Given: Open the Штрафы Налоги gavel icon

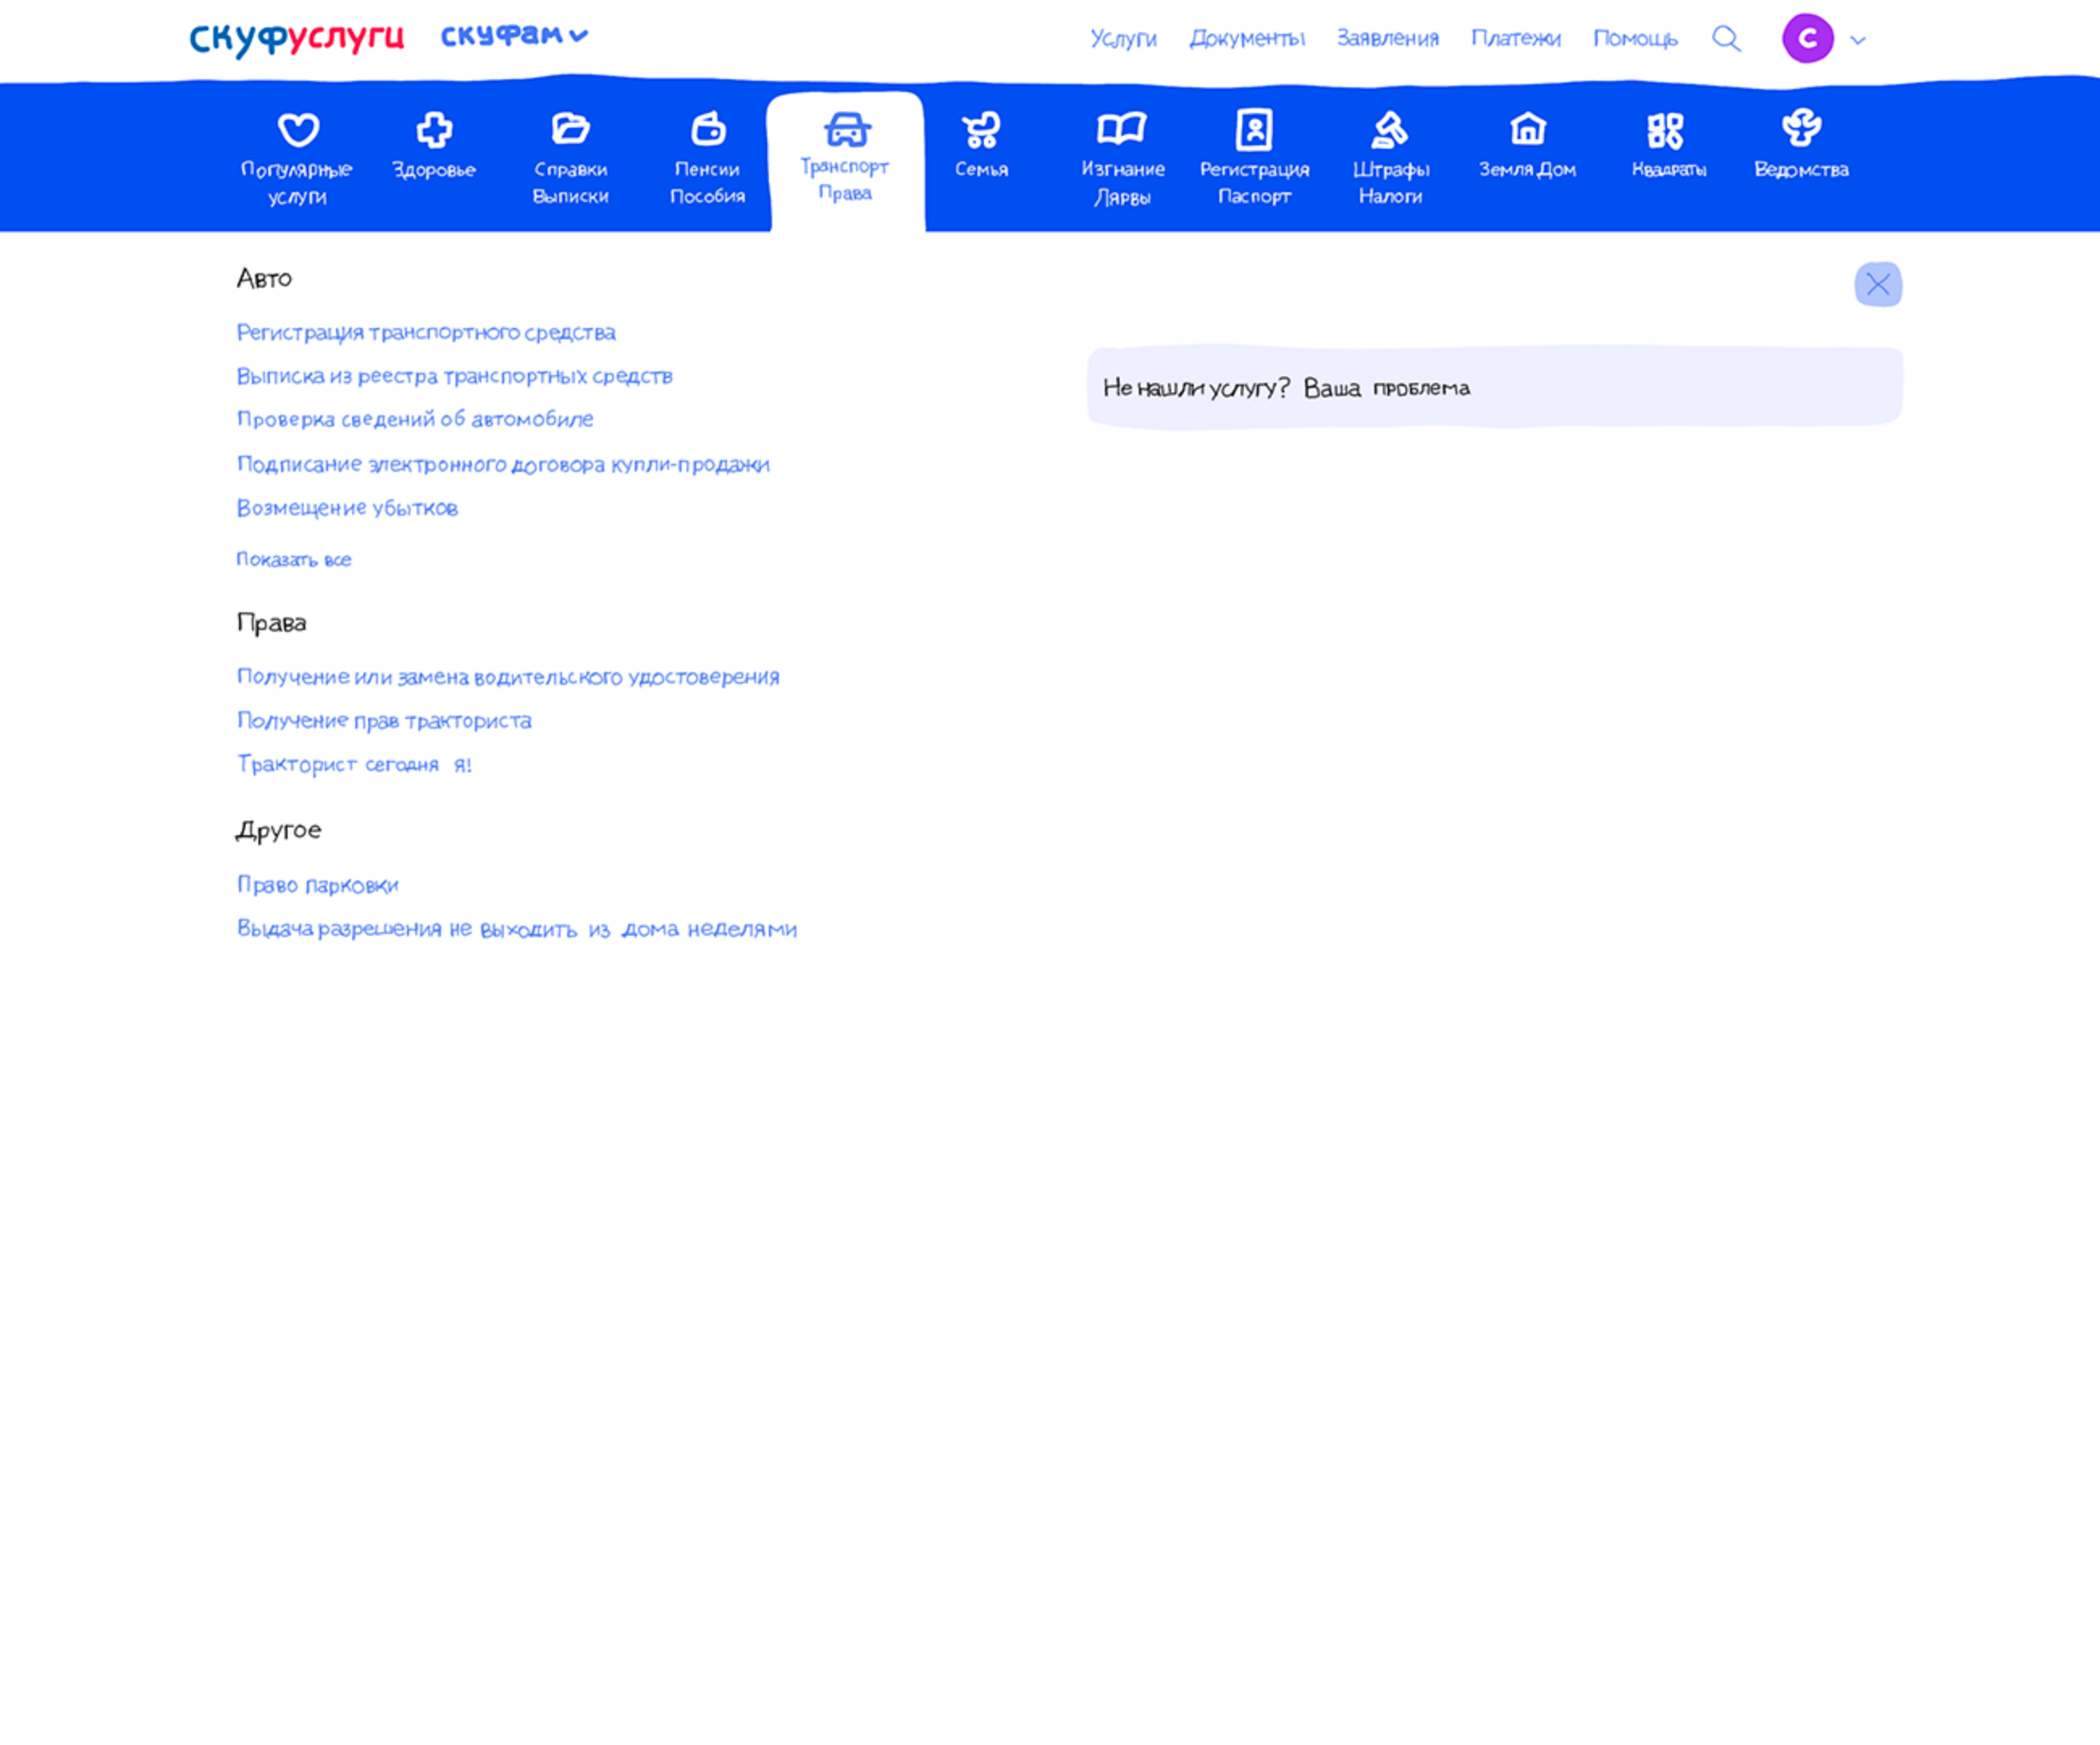Looking at the screenshot, I should coord(1390,130).
